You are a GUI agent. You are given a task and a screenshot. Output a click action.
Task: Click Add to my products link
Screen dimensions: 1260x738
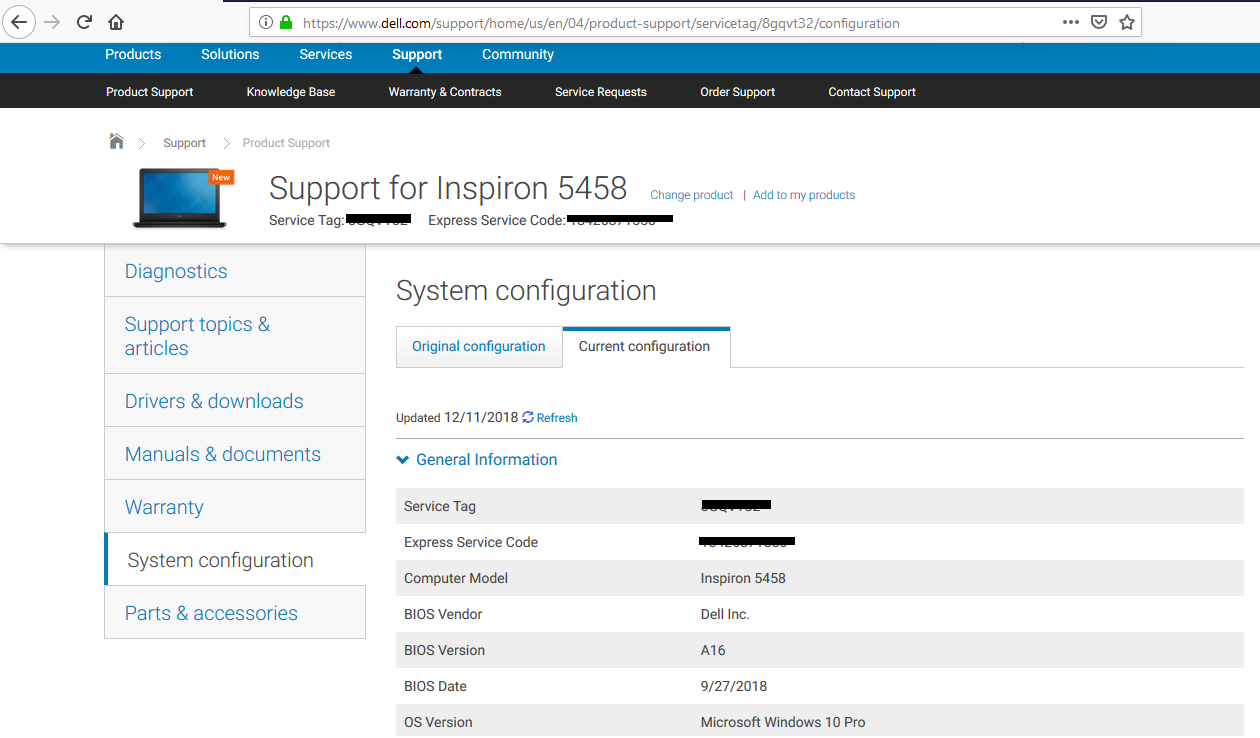[804, 195]
